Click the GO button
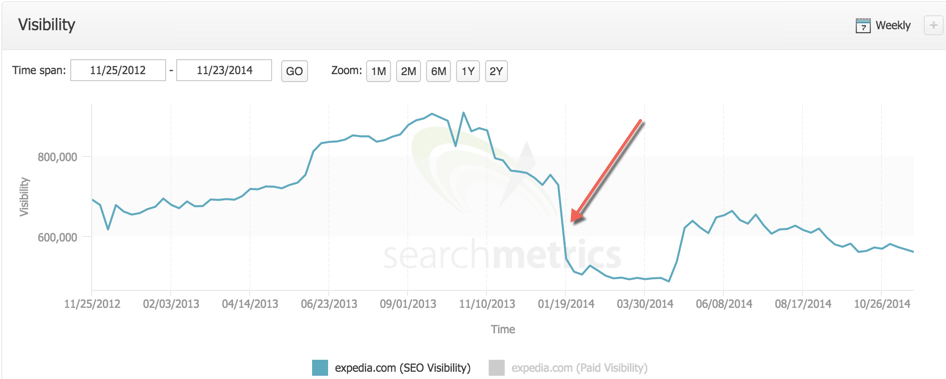The width and height of the screenshot is (946, 379). pyautogui.click(x=294, y=71)
